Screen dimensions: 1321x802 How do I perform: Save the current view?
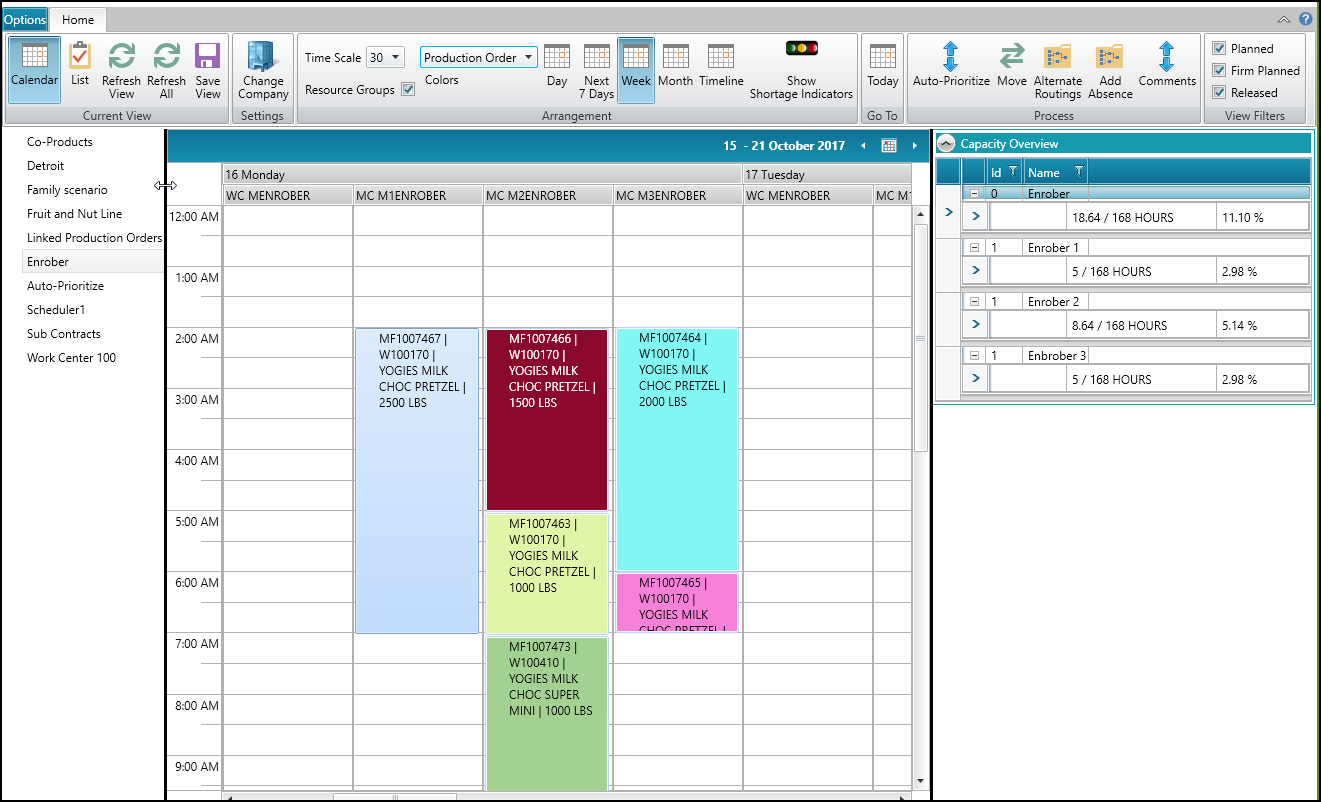207,68
